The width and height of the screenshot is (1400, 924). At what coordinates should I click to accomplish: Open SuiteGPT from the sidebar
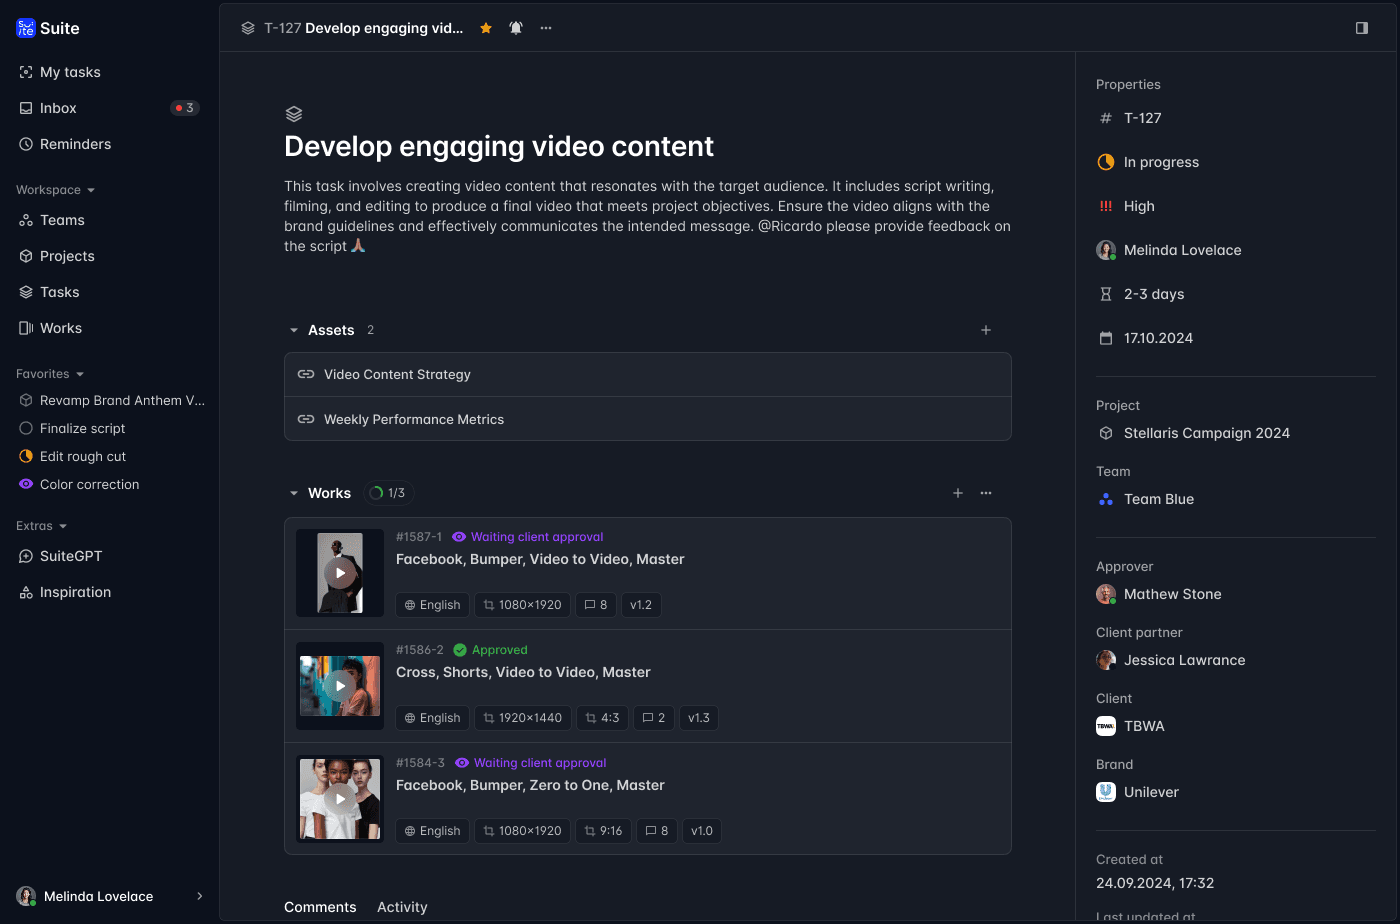70,556
